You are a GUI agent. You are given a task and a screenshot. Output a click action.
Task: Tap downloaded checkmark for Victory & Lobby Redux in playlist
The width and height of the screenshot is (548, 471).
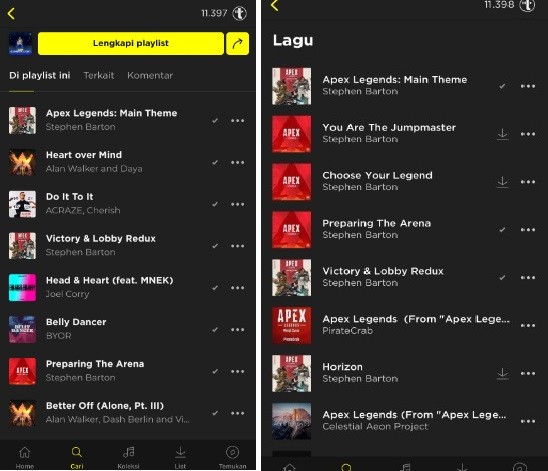(215, 246)
